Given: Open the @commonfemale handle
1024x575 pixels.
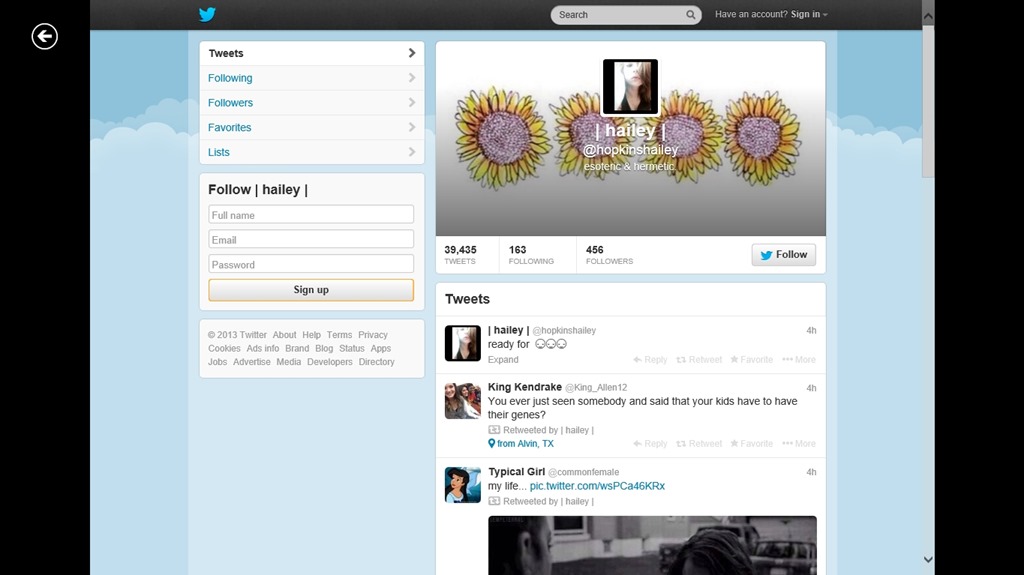Looking at the screenshot, I should pos(583,472).
